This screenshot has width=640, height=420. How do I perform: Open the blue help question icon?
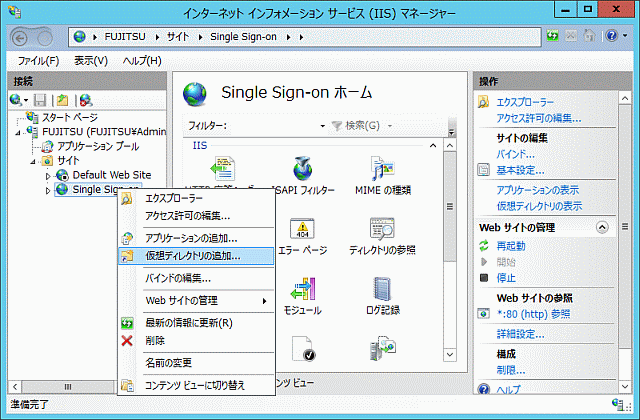click(x=611, y=36)
